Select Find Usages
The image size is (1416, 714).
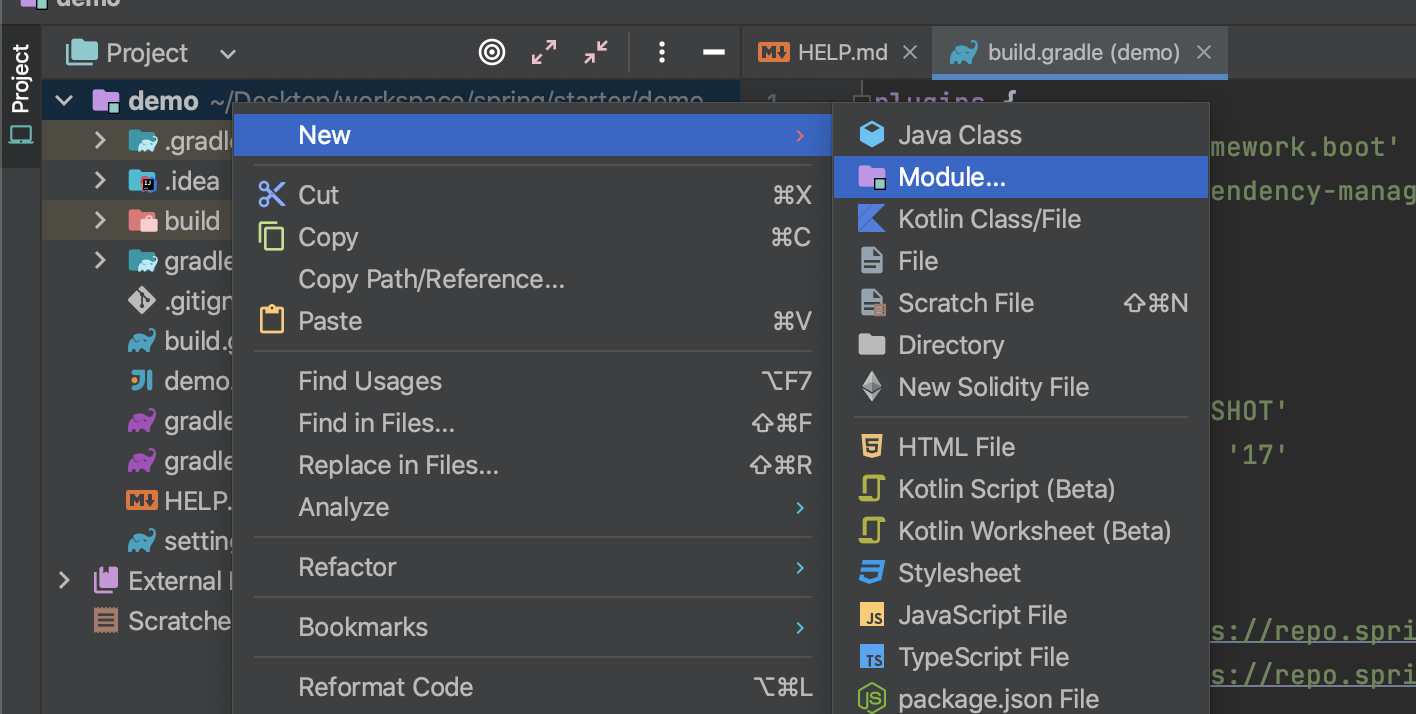click(532, 381)
